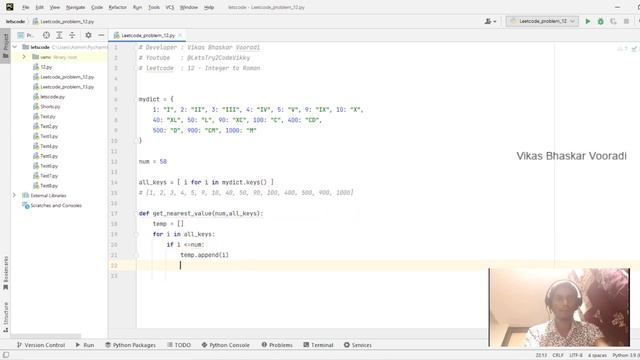
Task: Open the user account icon menu
Action: click(490, 21)
